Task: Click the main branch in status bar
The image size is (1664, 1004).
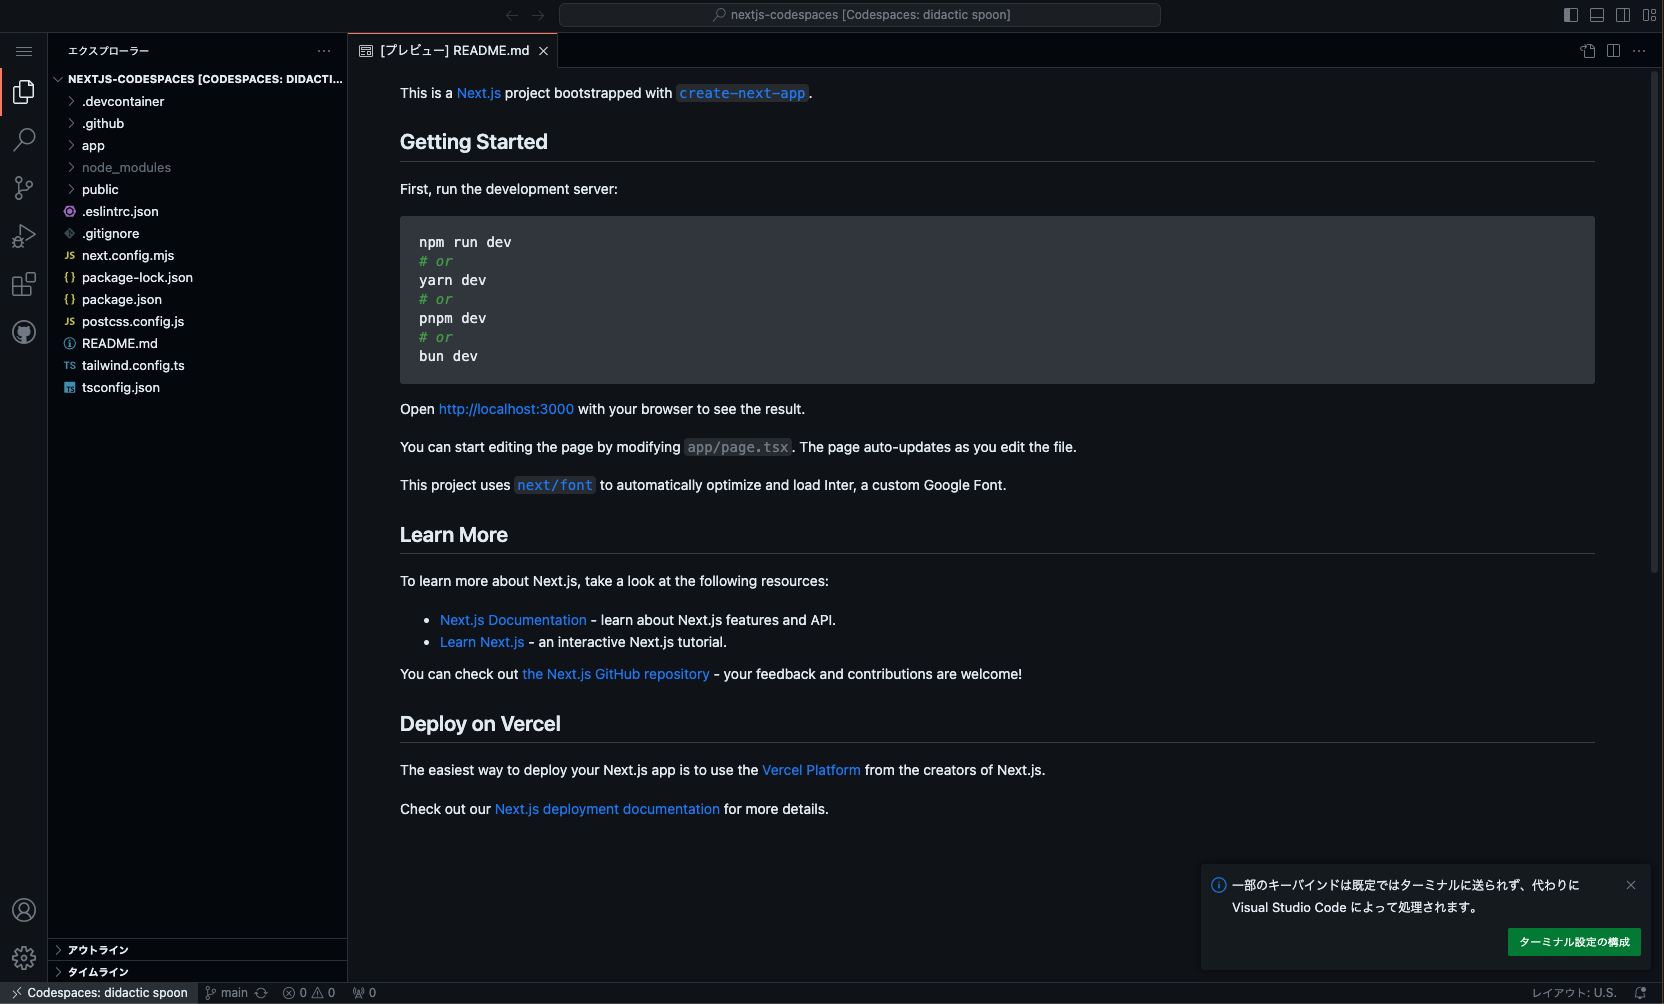Action: coord(226,993)
